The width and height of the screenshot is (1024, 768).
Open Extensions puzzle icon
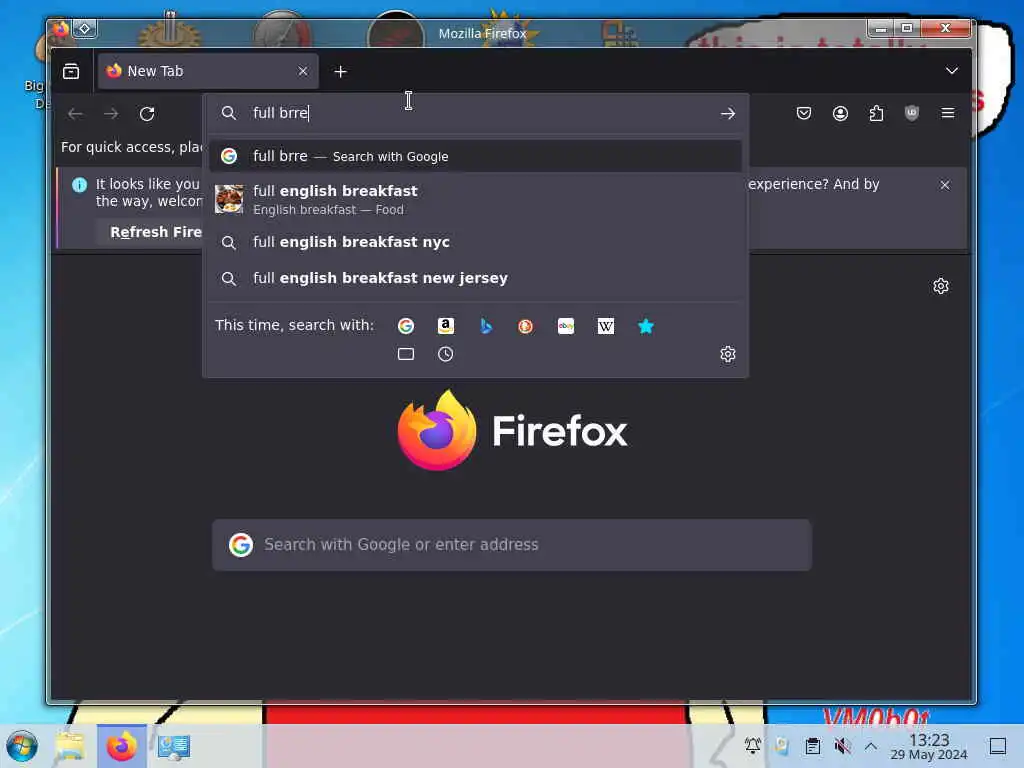click(876, 114)
